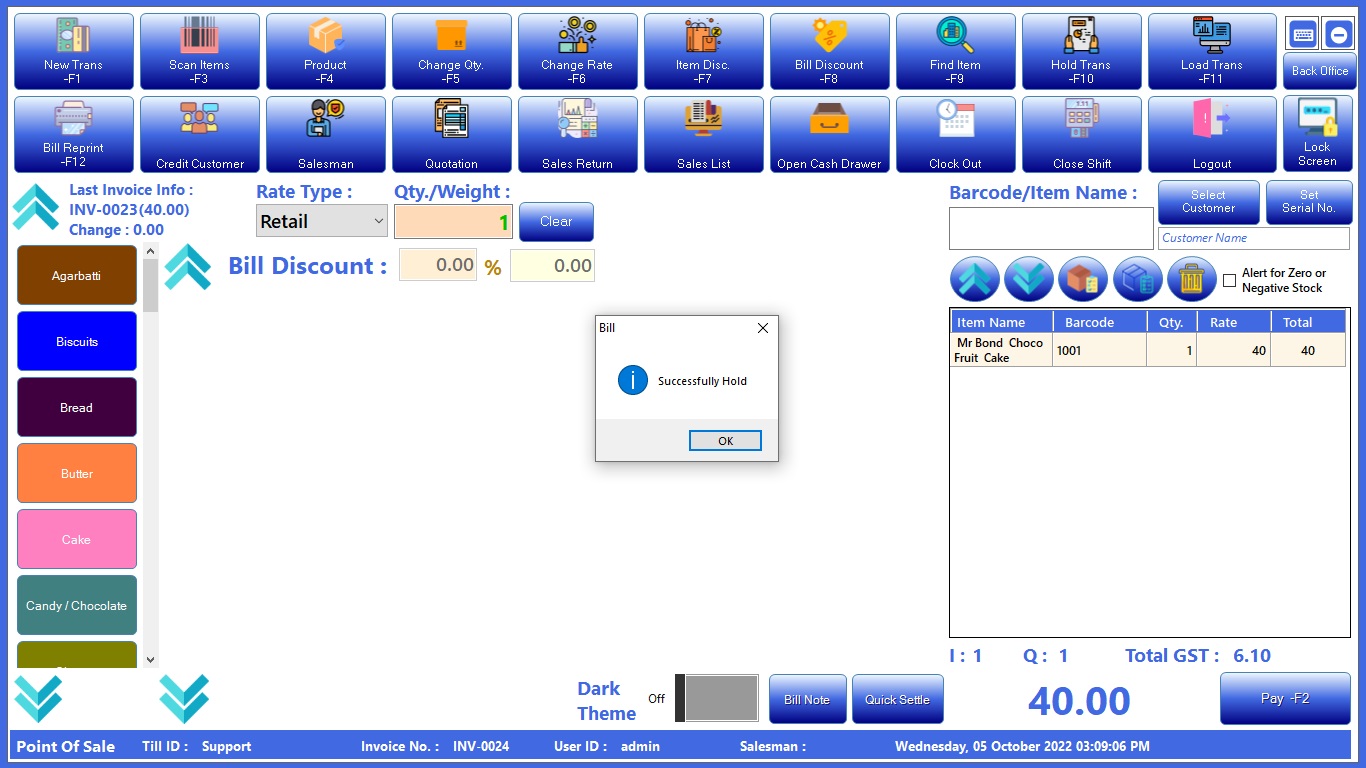The width and height of the screenshot is (1366, 768).
Task: Select the Biscuits category
Action: pos(77,342)
